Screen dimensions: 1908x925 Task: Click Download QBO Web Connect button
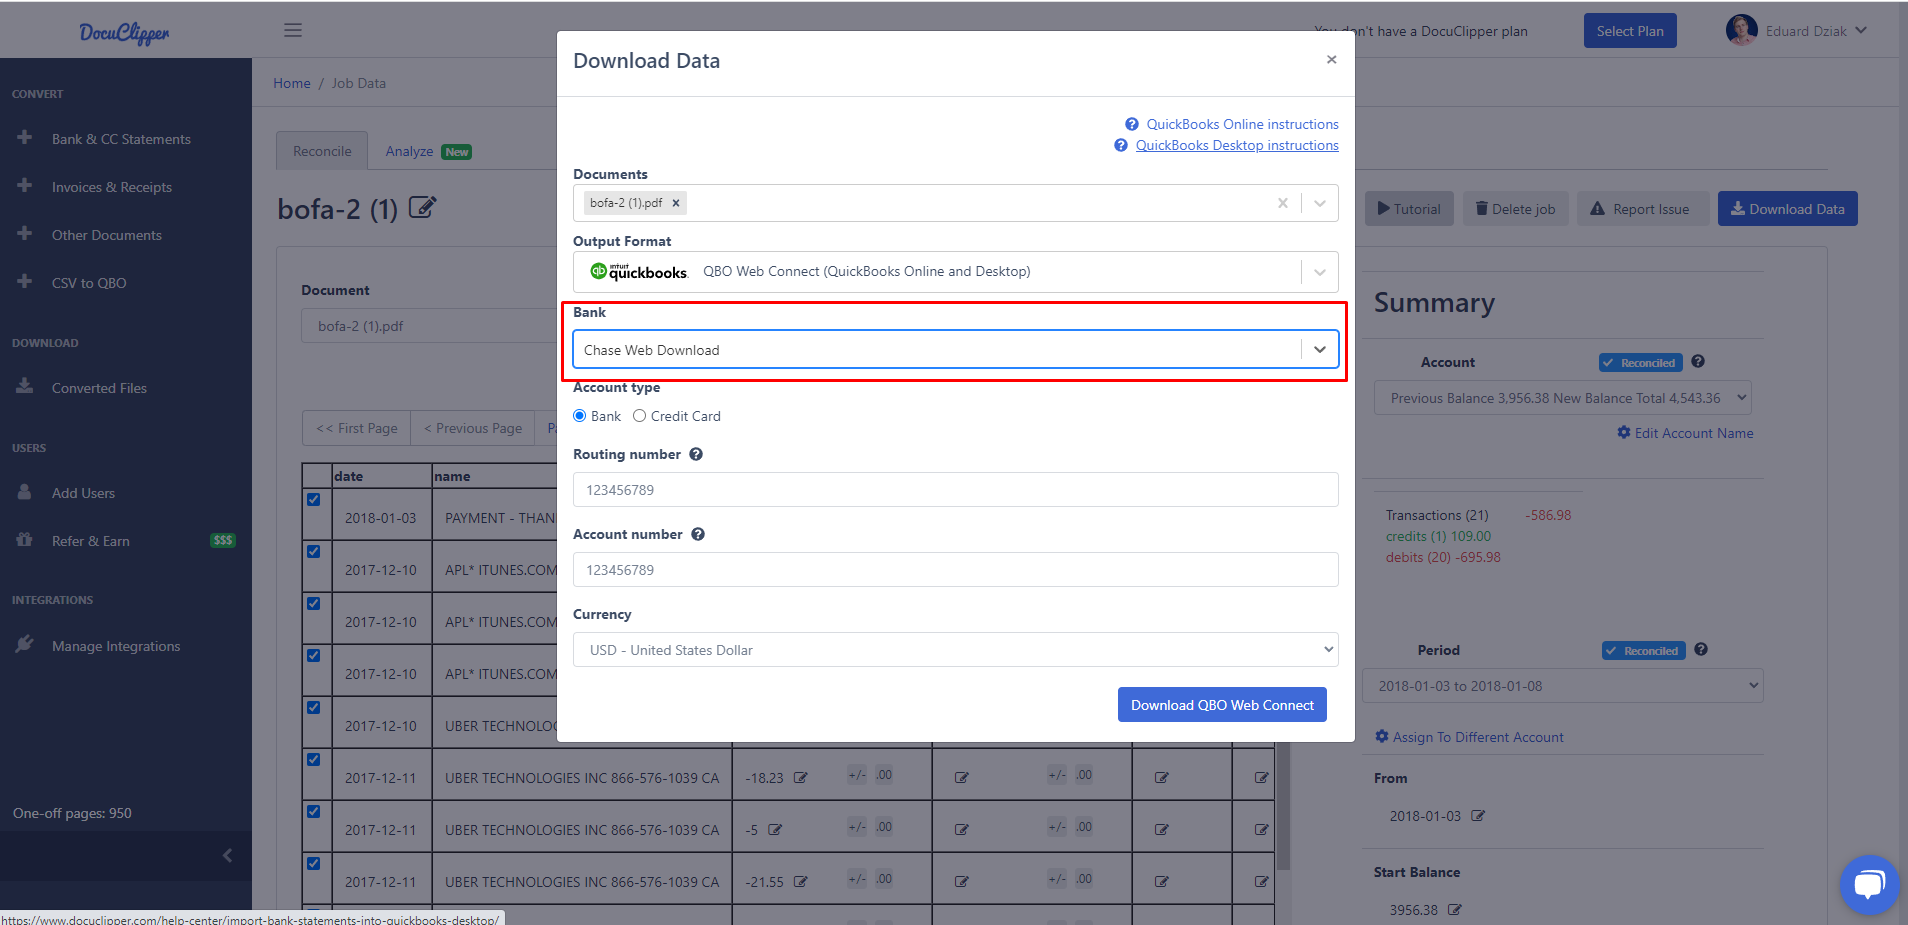(x=1222, y=705)
